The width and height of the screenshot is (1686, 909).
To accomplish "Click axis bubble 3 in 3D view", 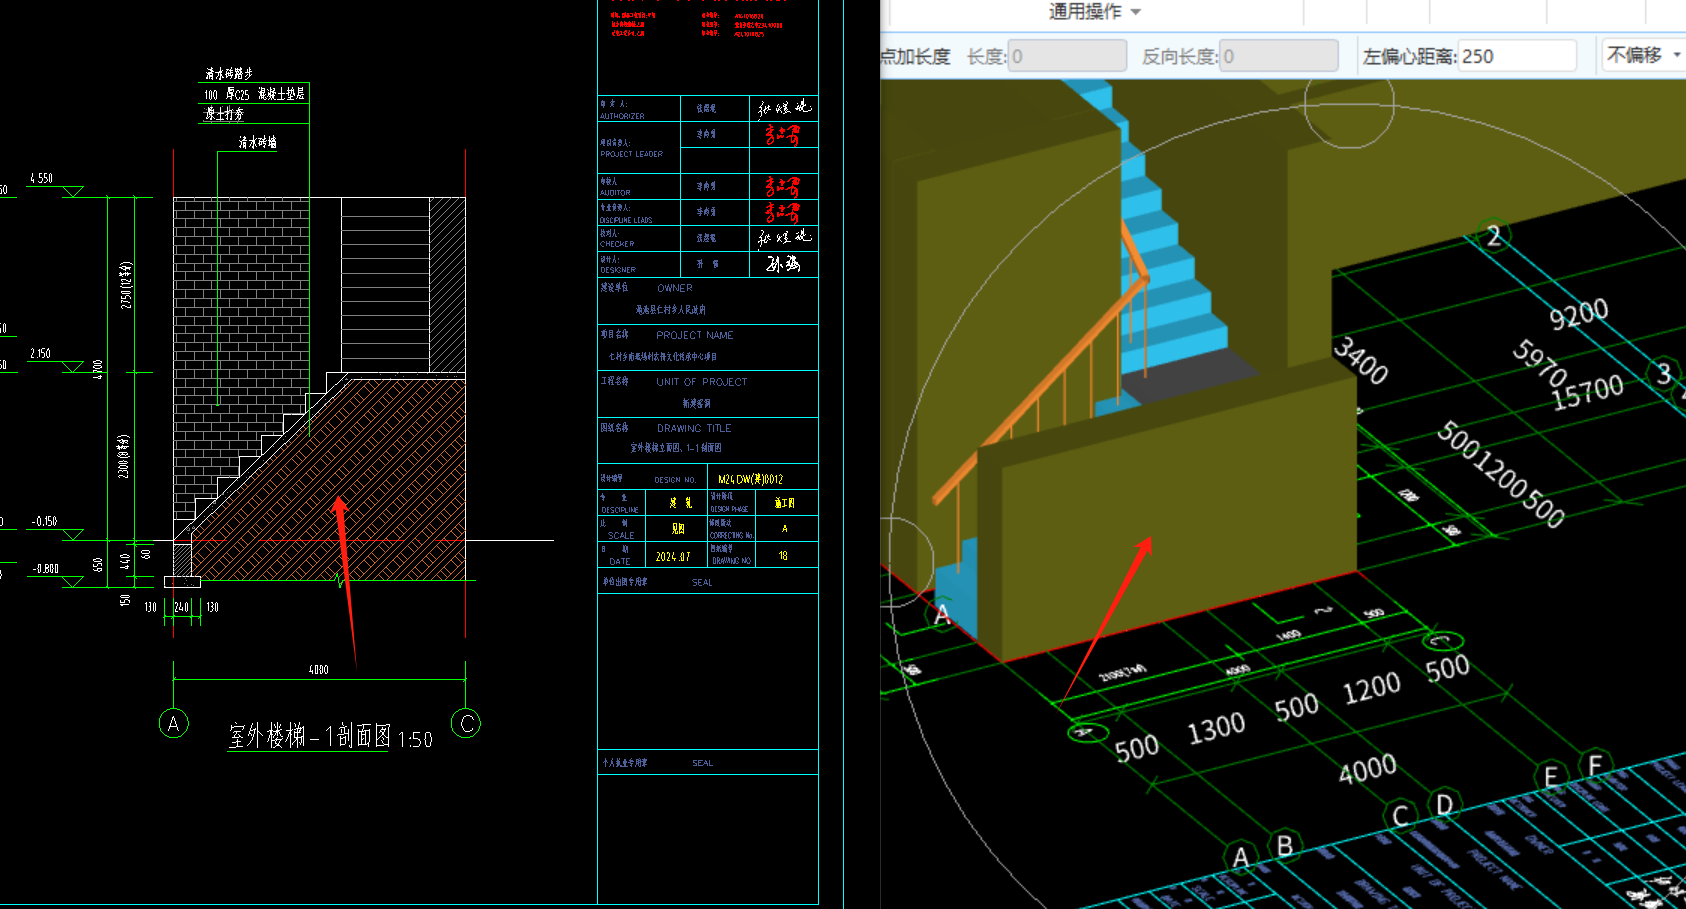I will [x=1664, y=374].
